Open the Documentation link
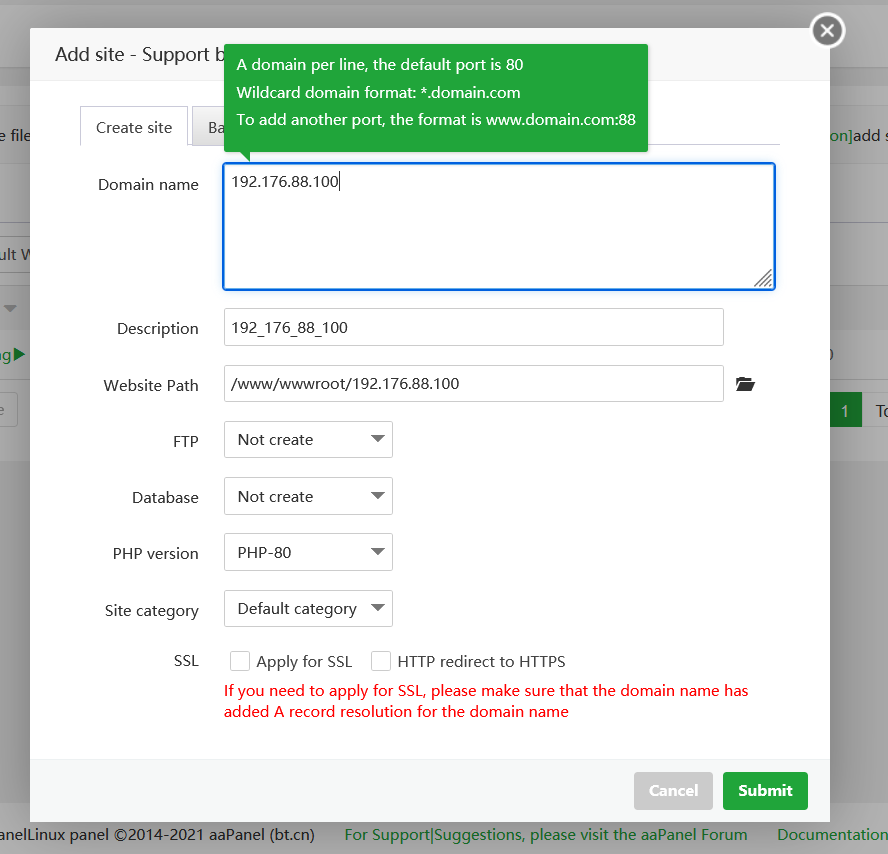 coord(832,834)
